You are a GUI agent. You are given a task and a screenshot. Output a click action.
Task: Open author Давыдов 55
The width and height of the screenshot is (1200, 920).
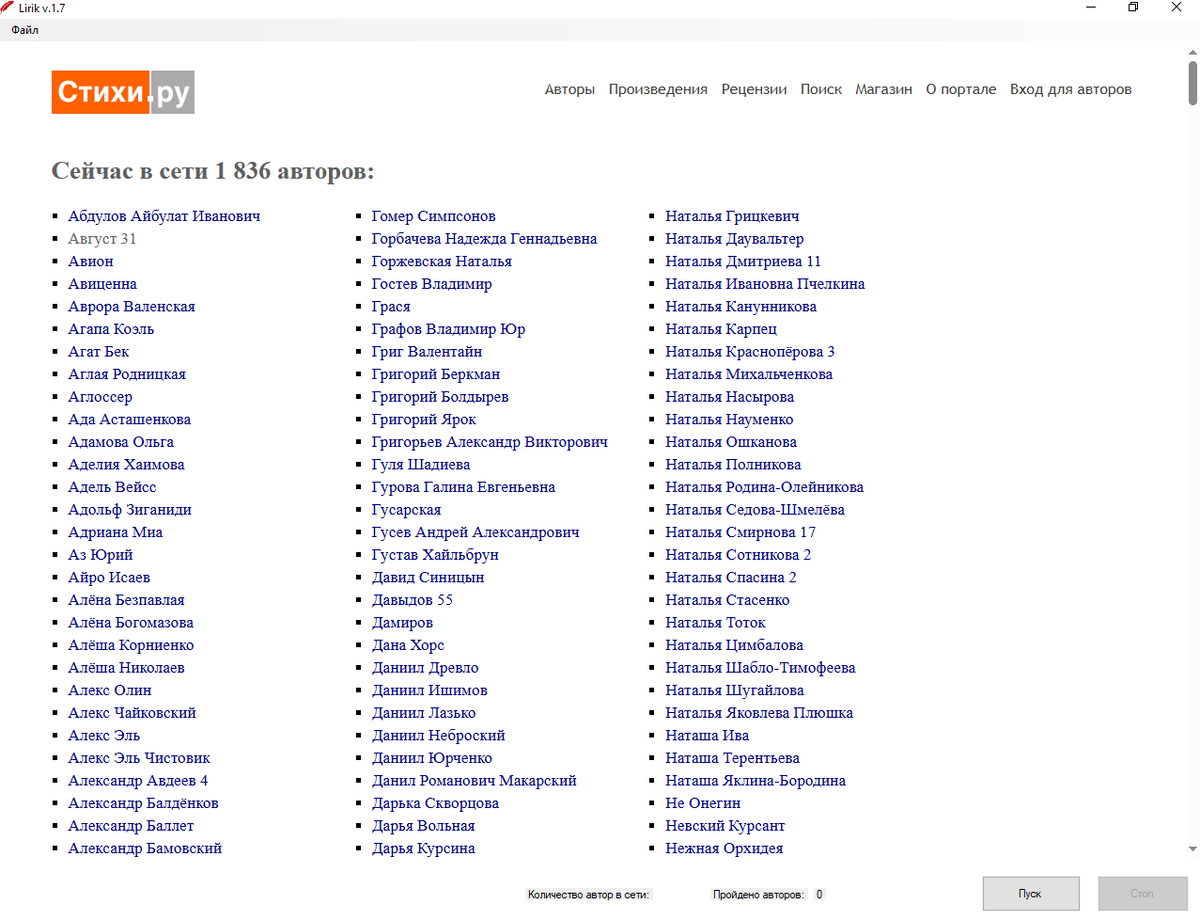[412, 600]
